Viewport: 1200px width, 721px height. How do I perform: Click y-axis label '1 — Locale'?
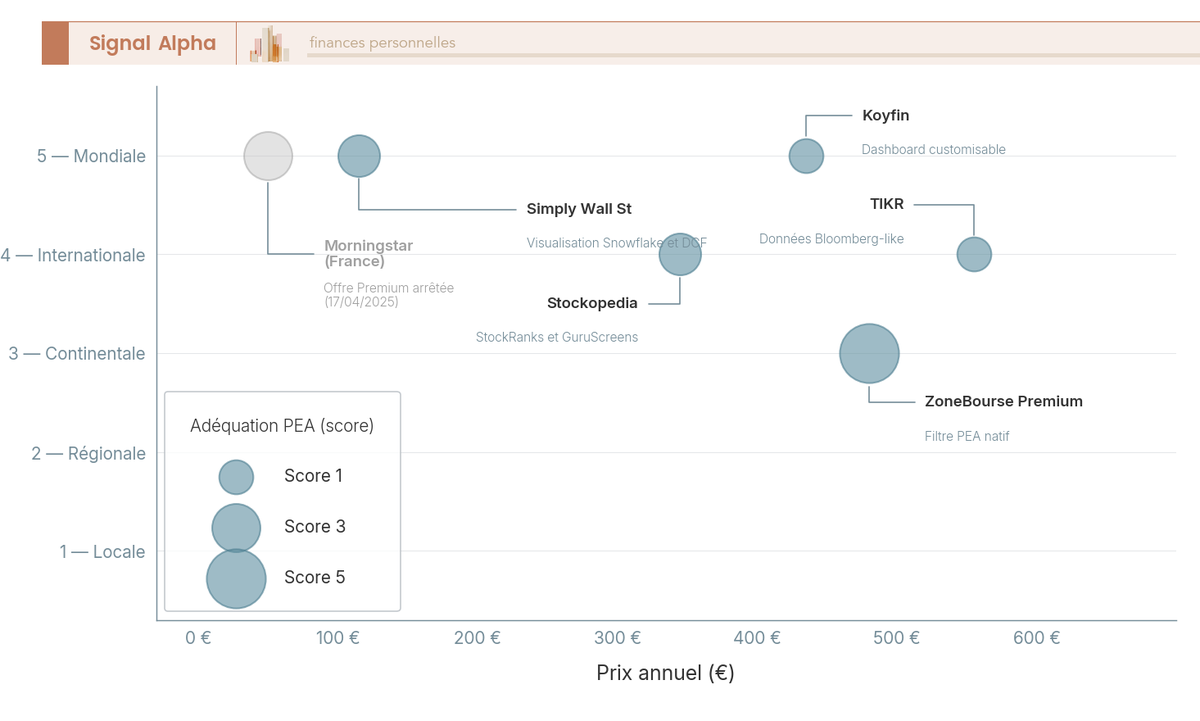(102, 552)
